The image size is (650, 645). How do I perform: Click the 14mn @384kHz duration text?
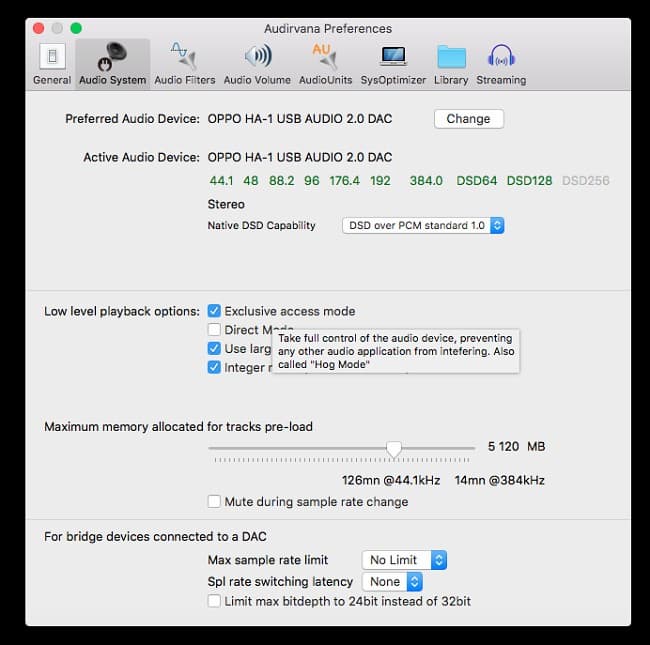pos(500,480)
